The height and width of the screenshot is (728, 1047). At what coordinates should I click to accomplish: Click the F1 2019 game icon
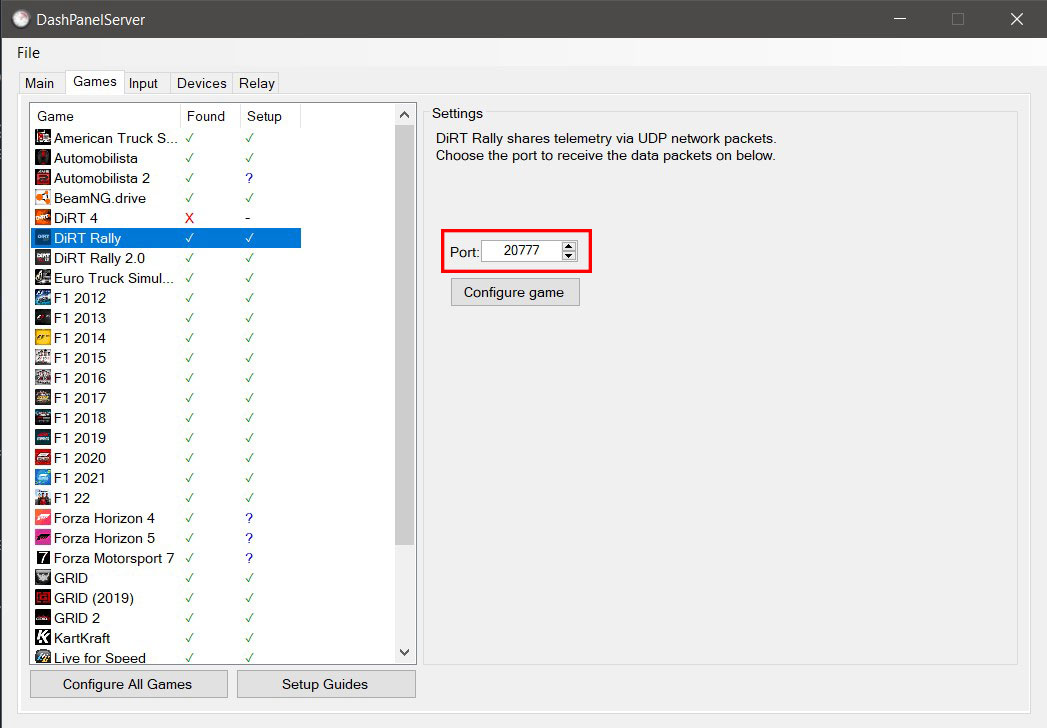pyautogui.click(x=43, y=438)
